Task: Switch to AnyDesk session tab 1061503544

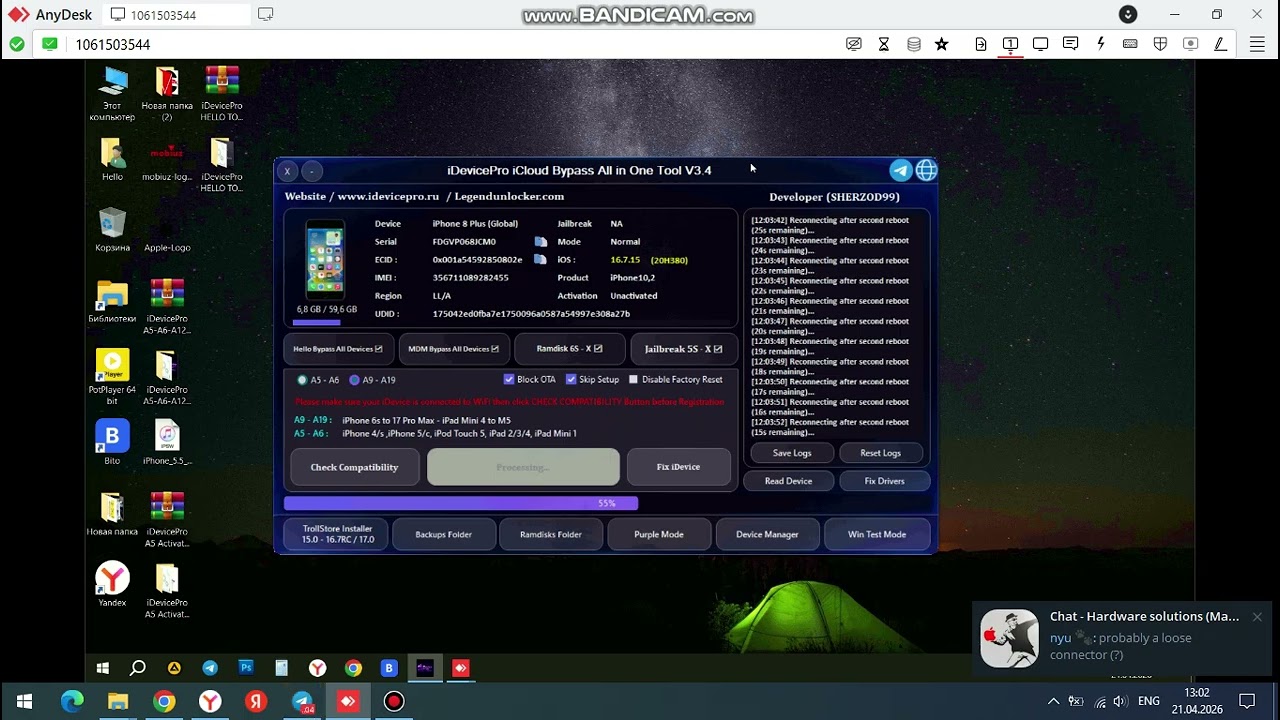Action: tap(176, 15)
